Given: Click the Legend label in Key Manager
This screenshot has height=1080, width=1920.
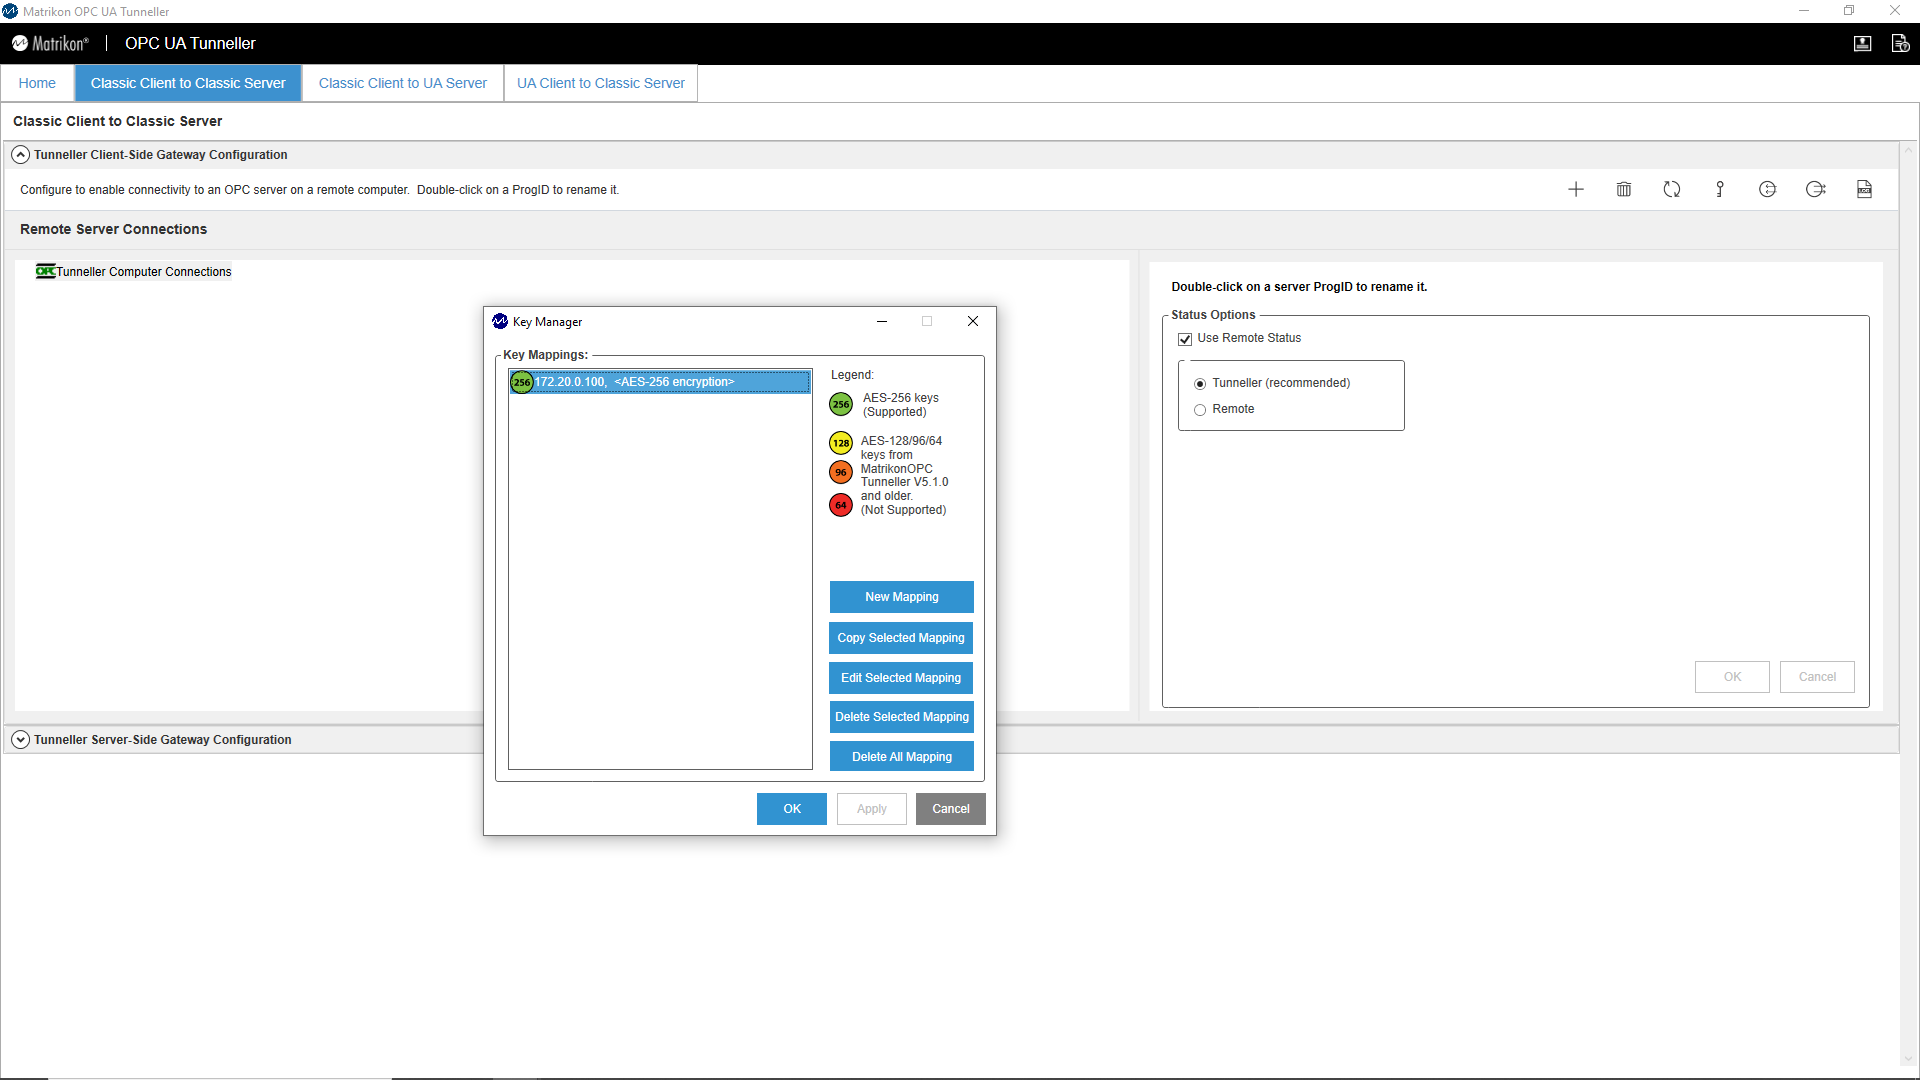Looking at the screenshot, I should click(852, 375).
